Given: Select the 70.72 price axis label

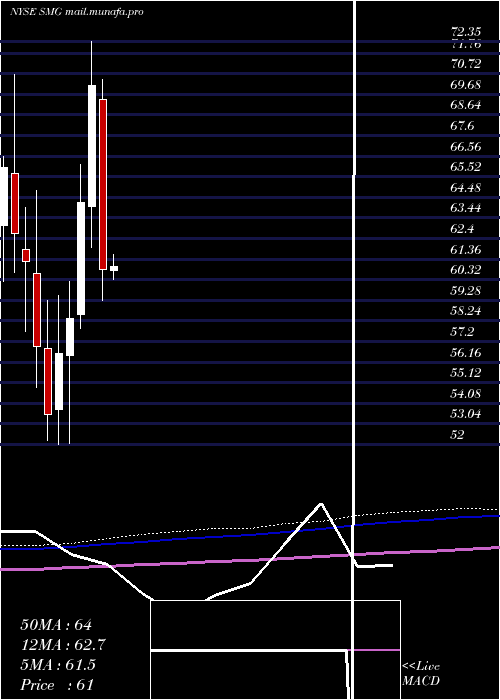Looking at the screenshot, I should coord(466,64).
